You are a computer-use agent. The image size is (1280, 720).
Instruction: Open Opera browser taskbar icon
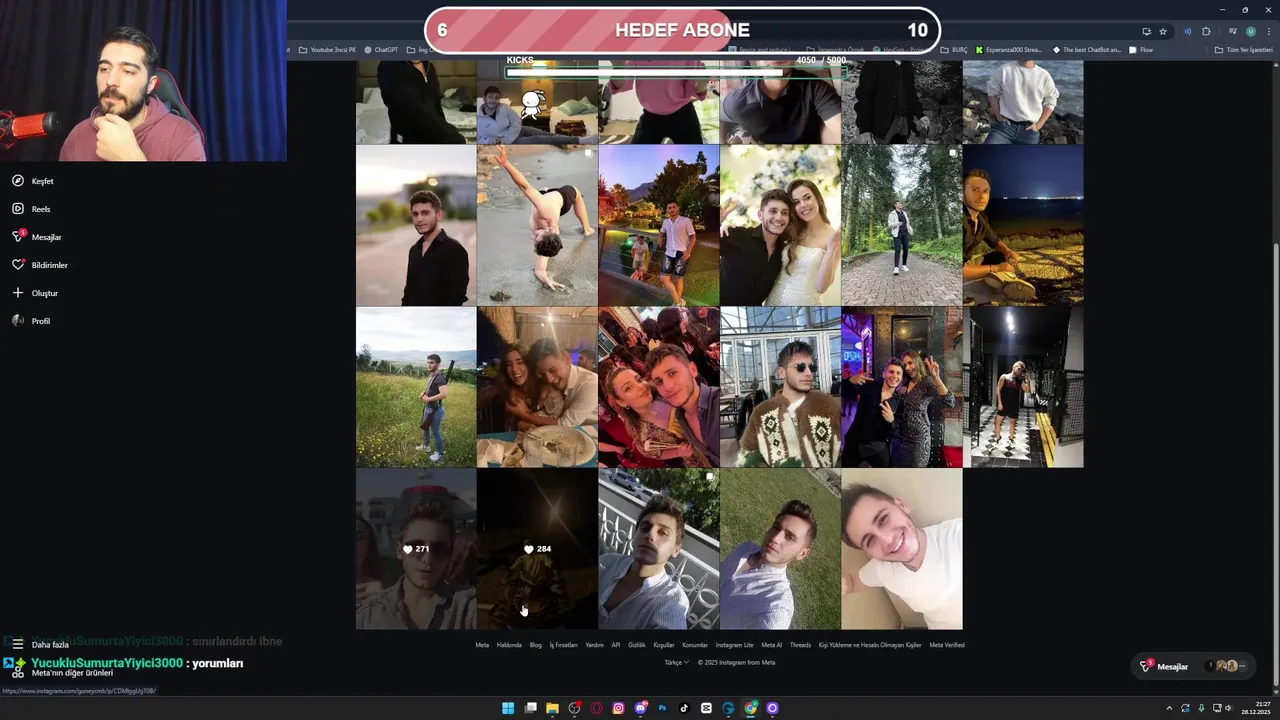[x=596, y=708]
